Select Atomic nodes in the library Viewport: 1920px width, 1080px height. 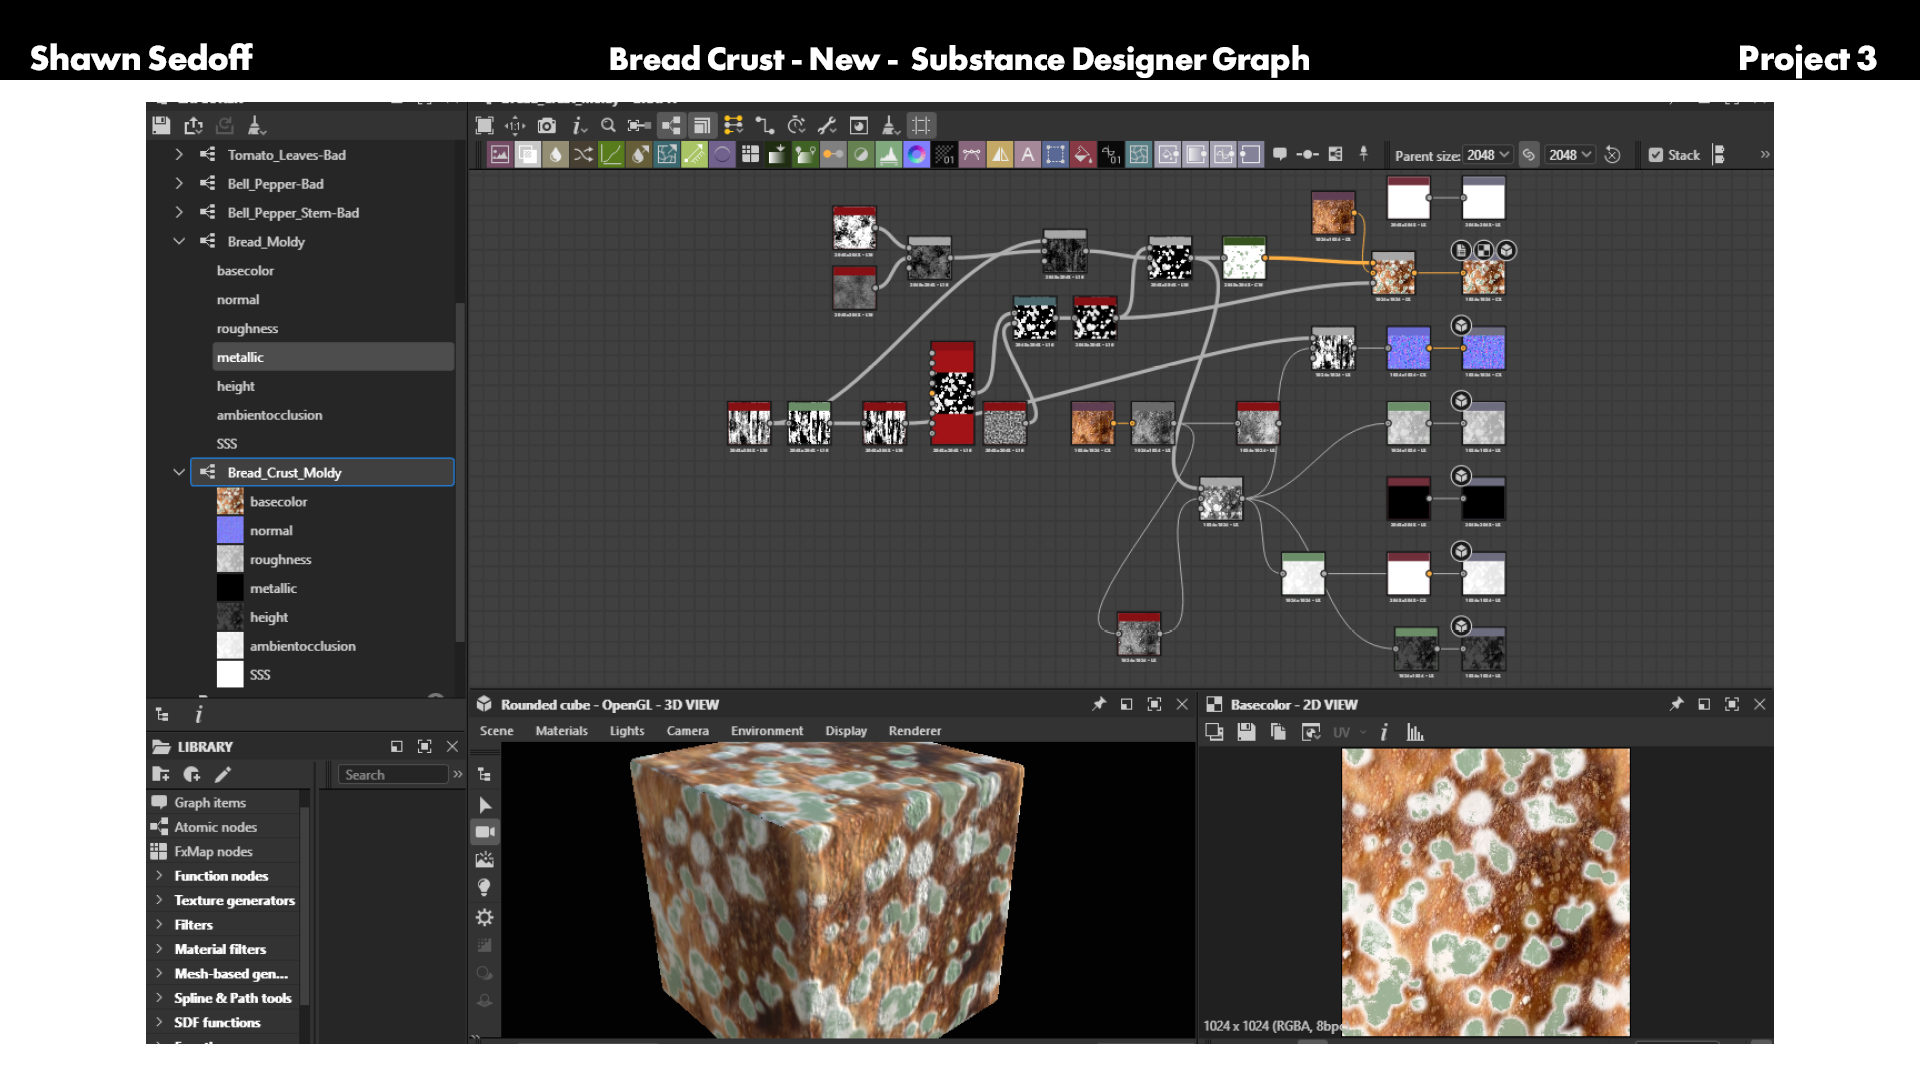pyautogui.click(x=215, y=827)
